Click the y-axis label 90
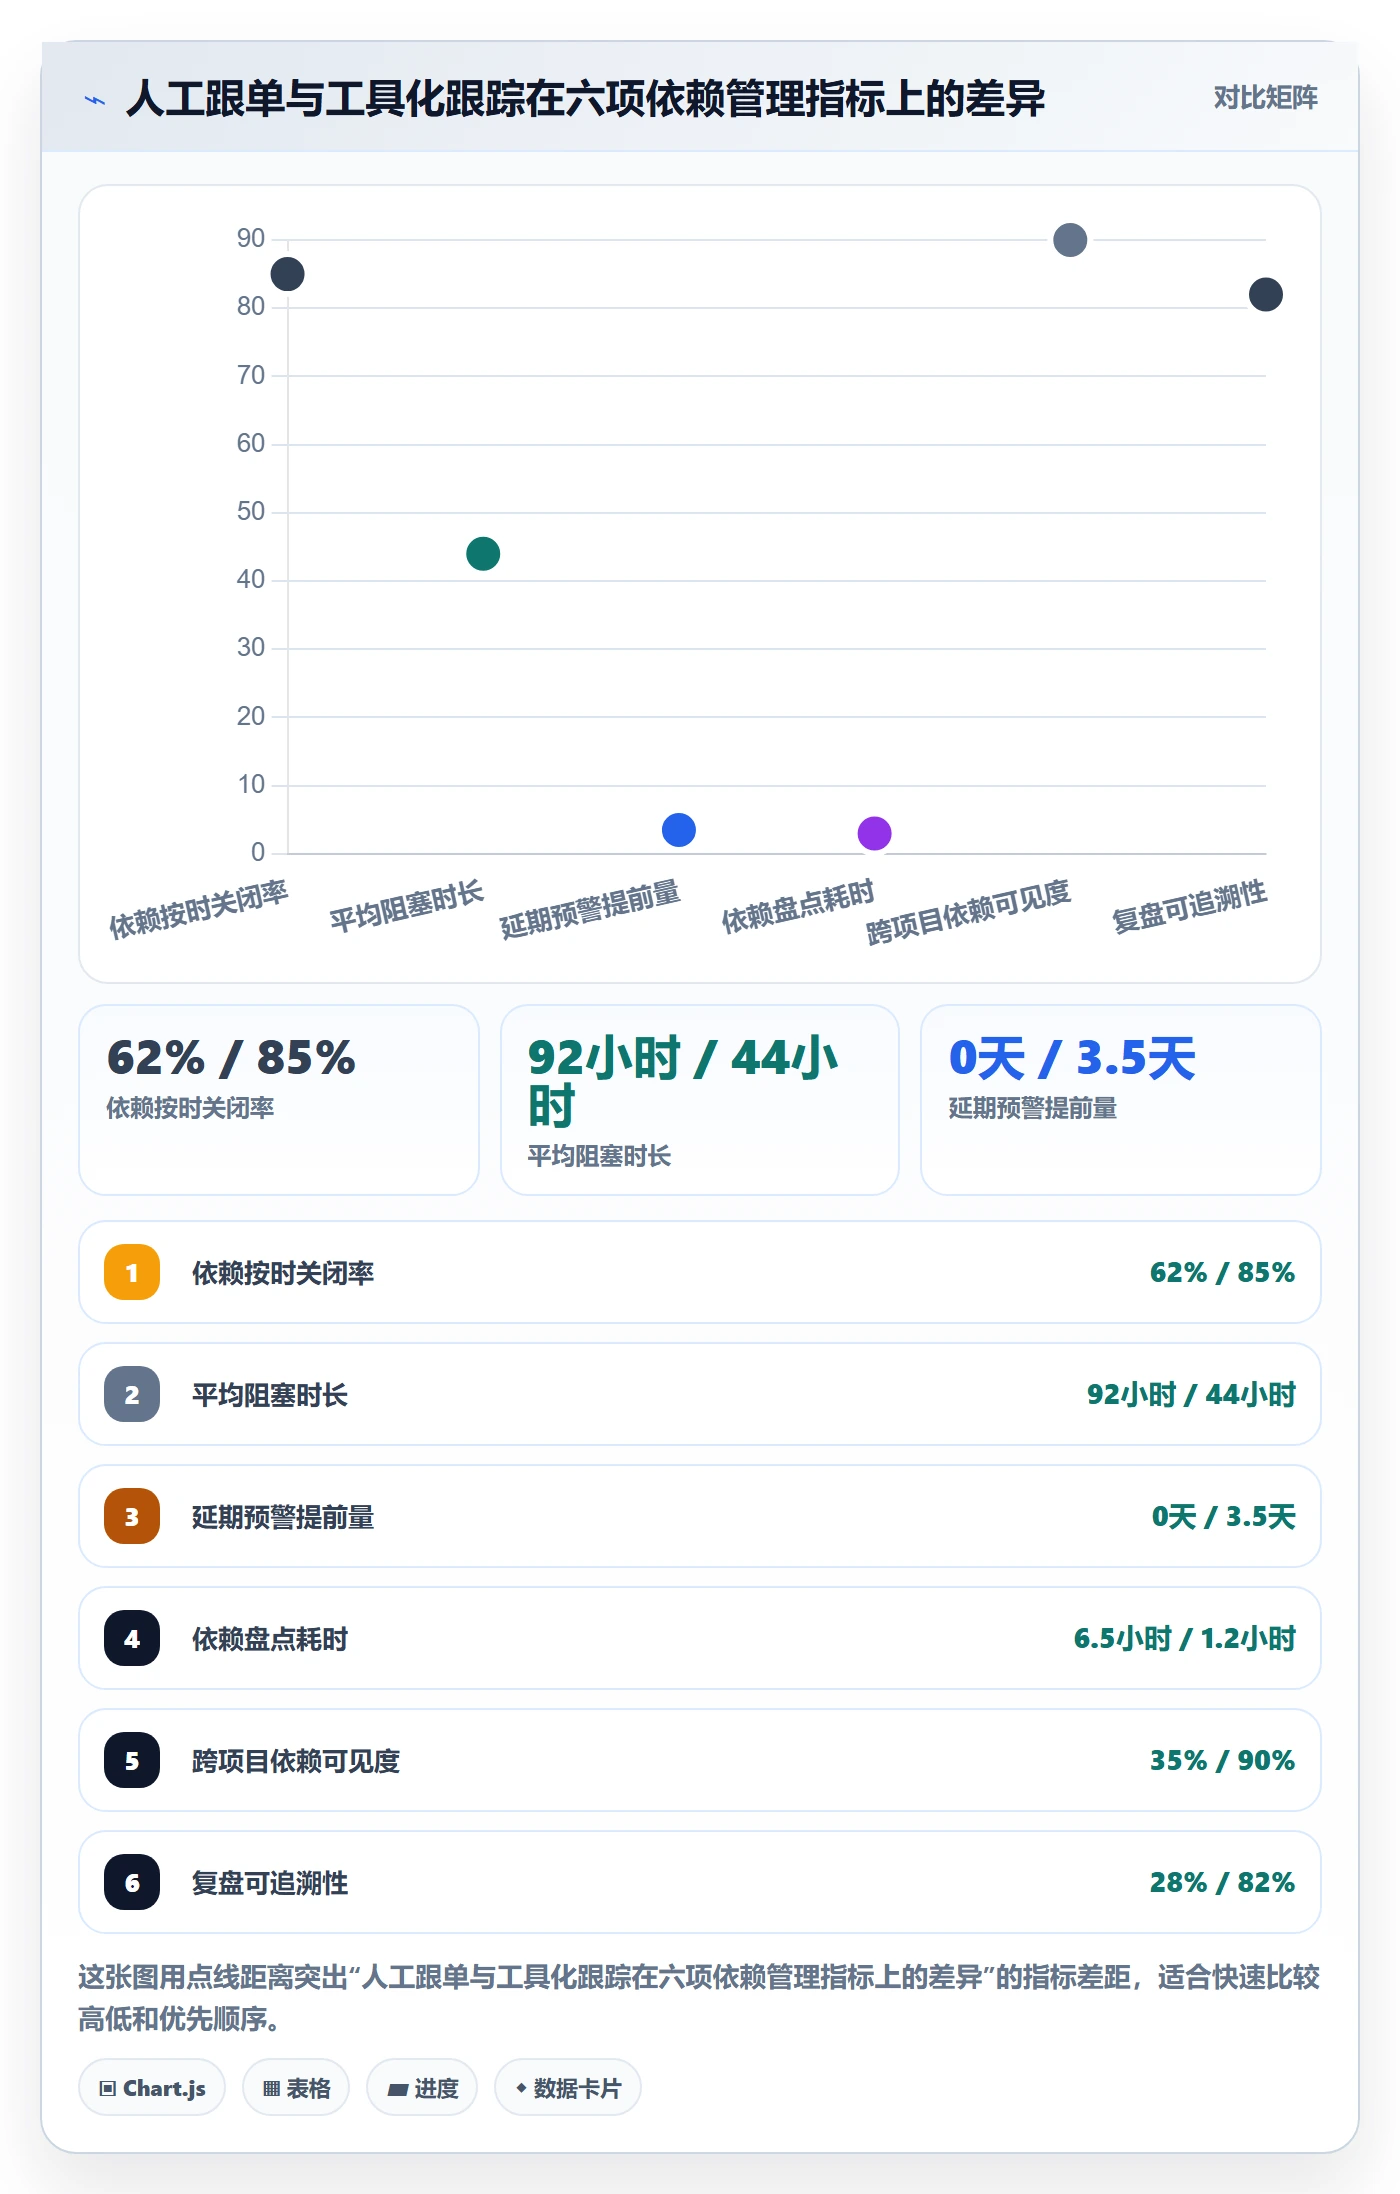1400x2194 pixels. click(251, 238)
